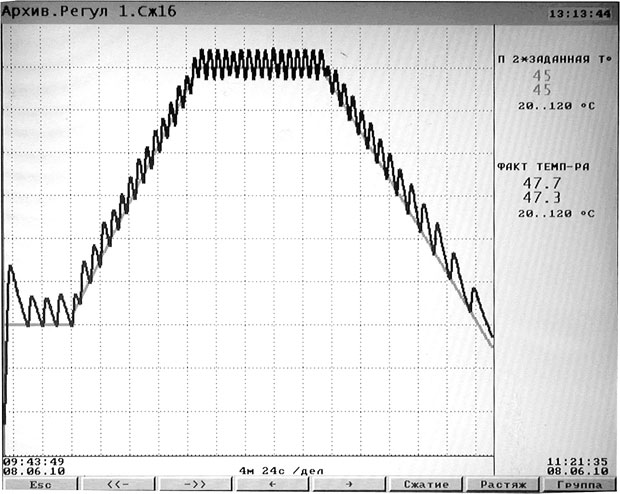Click the 20..120 °C range under ЗАДАННАЯ Т°
This screenshot has width=620, height=494.
556,106
